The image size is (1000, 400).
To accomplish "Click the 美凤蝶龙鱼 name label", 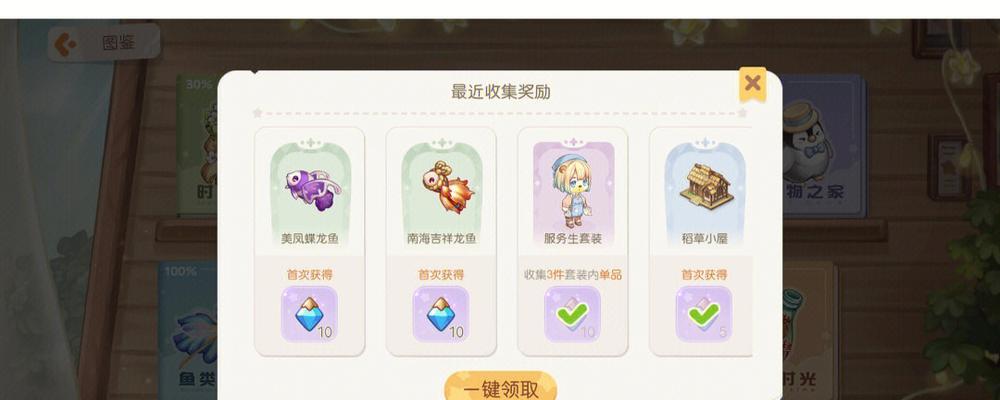I will pos(309,239).
